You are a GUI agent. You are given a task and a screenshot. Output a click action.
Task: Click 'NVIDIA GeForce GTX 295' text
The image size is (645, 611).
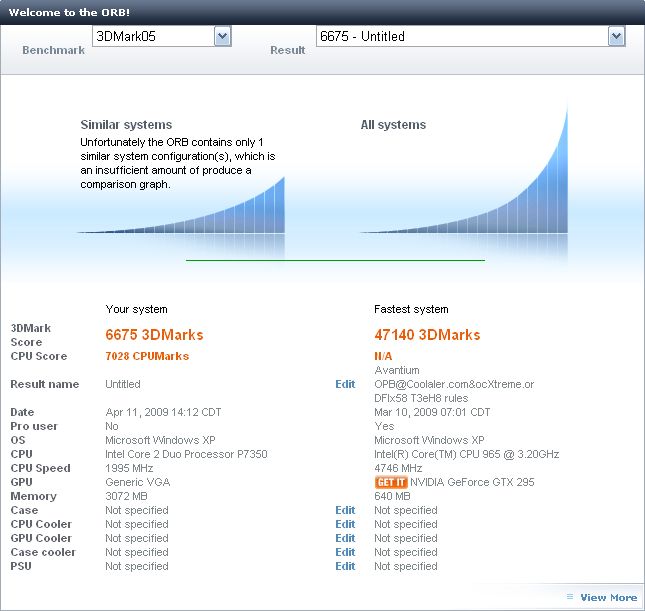tap(472, 482)
